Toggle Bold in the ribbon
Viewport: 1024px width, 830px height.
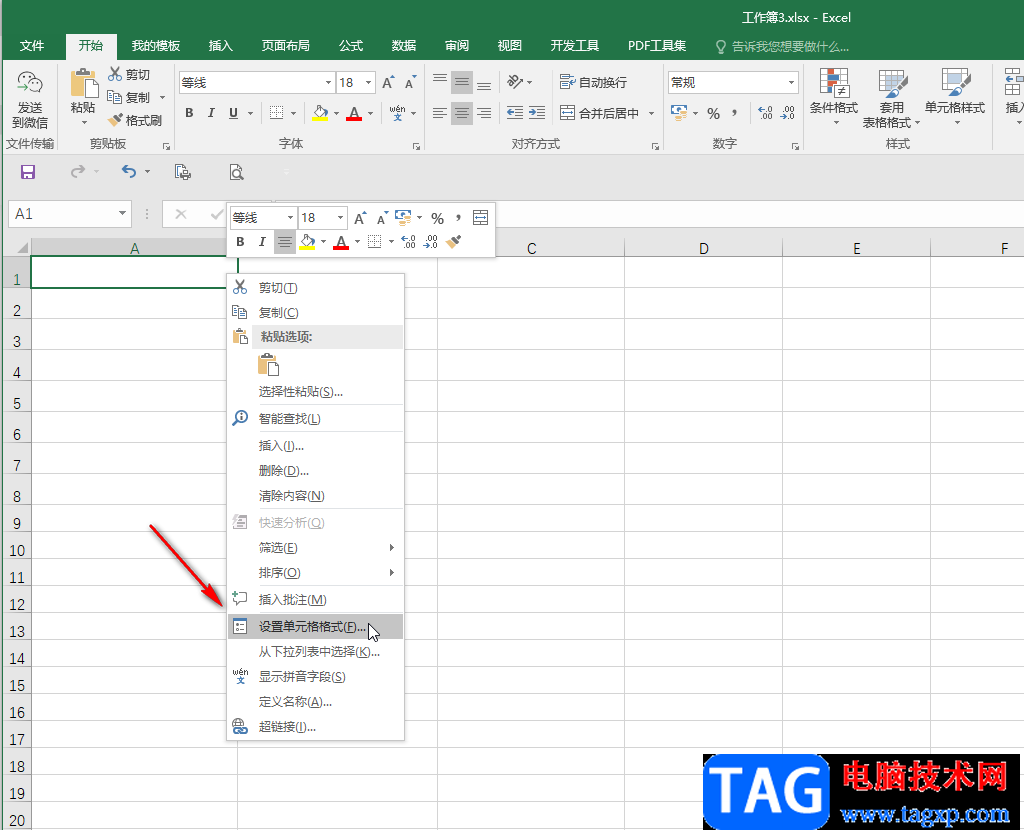coord(189,113)
